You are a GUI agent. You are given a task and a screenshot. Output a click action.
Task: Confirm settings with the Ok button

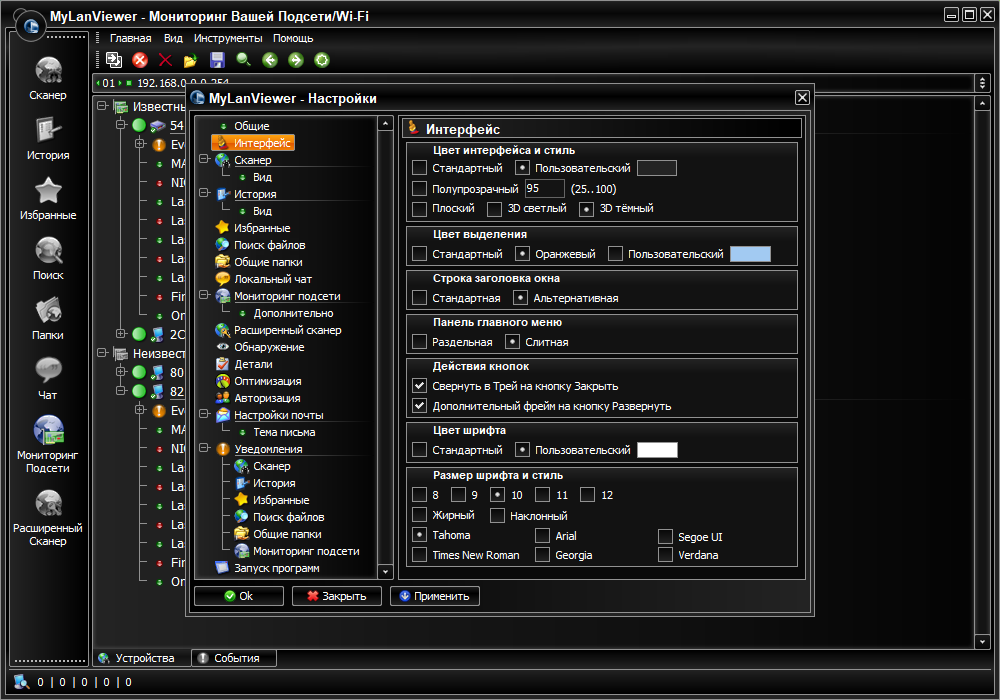(x=239, y=596)
